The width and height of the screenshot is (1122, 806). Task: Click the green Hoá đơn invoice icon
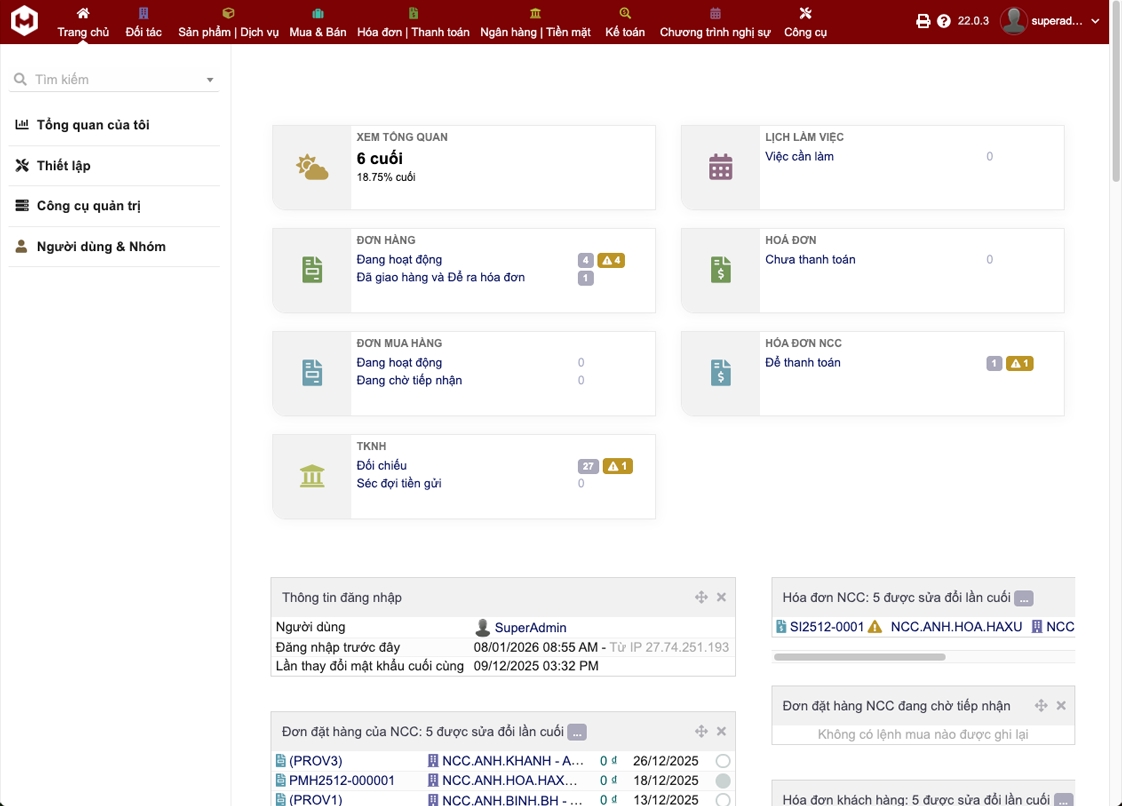721,270
